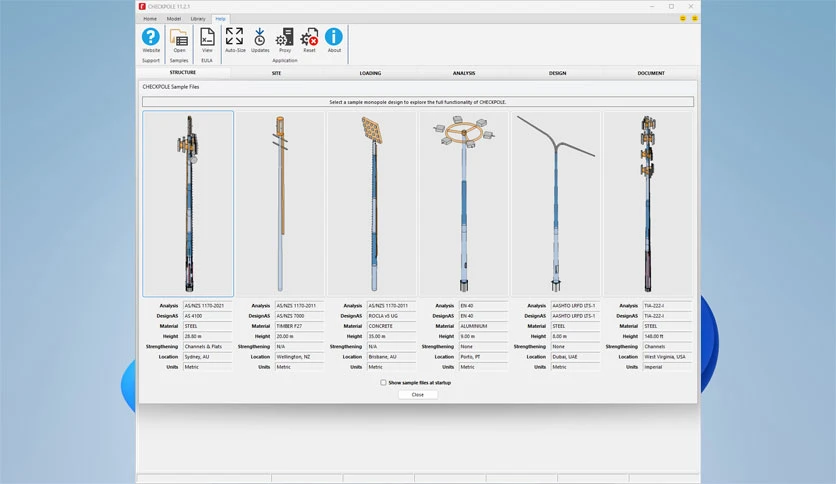
Task: Click the 'AS/NZS 7000' design field
Action: 299,316
